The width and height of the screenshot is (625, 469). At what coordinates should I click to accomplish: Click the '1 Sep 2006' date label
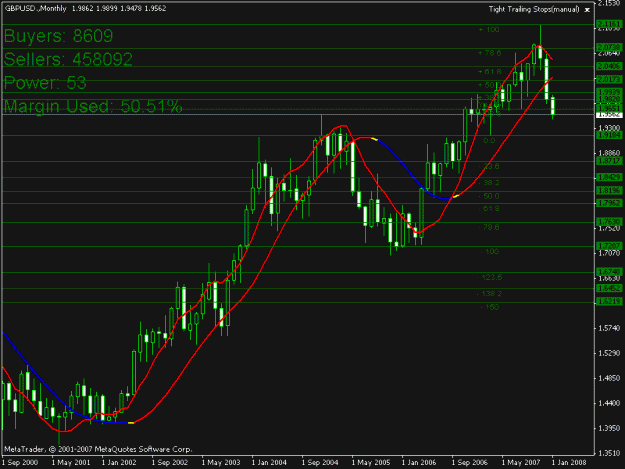(x=470, y=463)
